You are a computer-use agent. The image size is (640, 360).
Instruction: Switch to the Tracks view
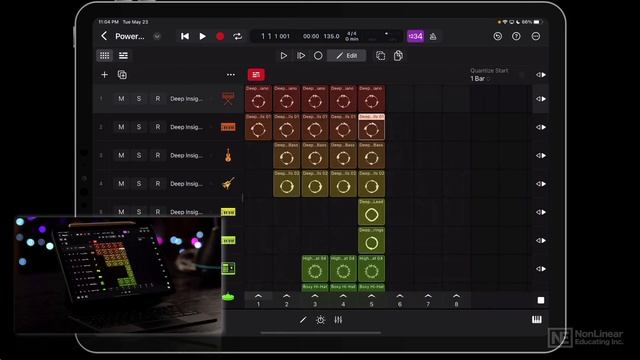tap(123, 56)
